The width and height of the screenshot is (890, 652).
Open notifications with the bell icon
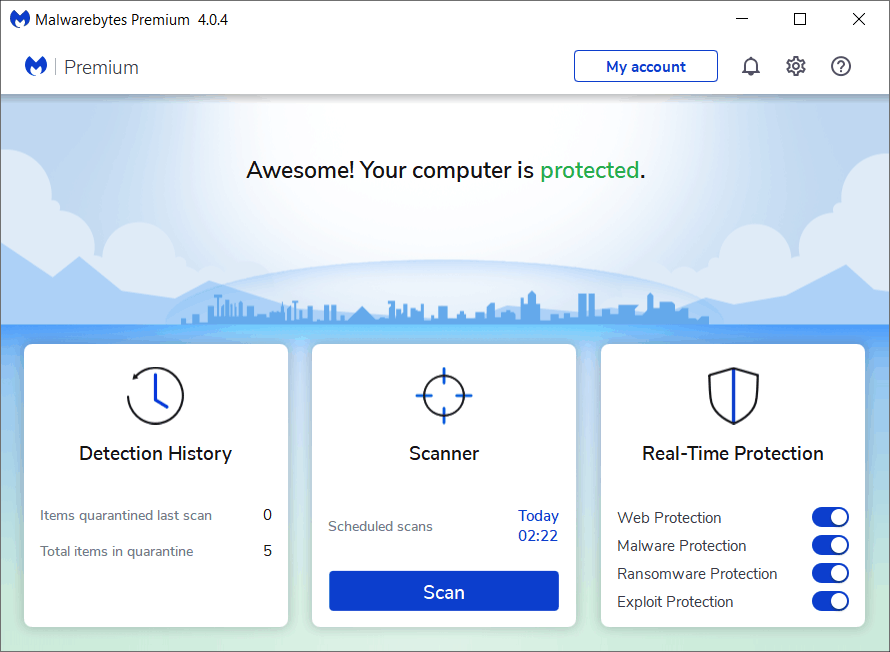[750, 66]
